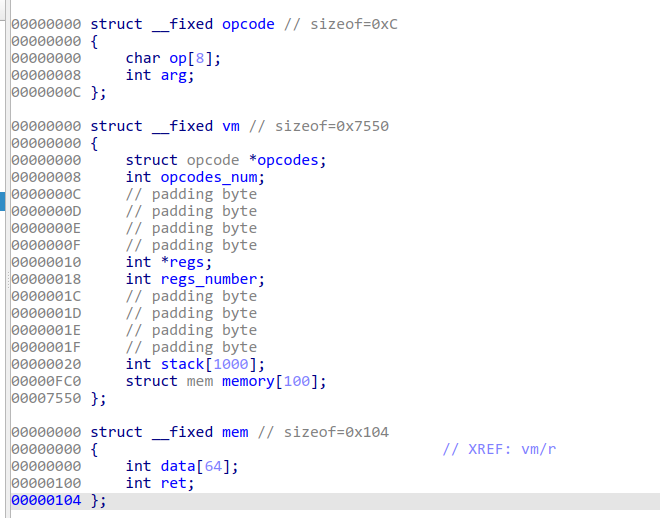The width and height of the screenshot is (660, 518).
Task: Follow the 'opcode' type in '*opcodes' member
Action: pyautogui.click(x=212, y=160)
